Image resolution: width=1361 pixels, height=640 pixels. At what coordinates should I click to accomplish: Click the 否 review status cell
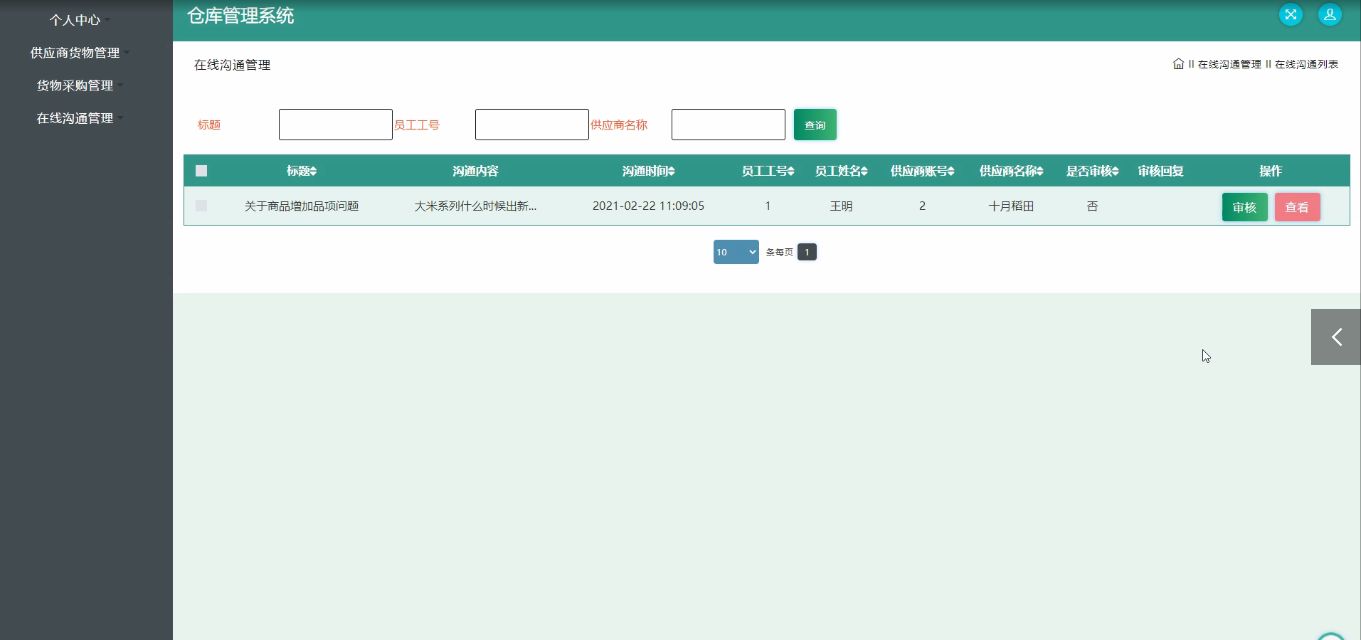(1092, 207)
